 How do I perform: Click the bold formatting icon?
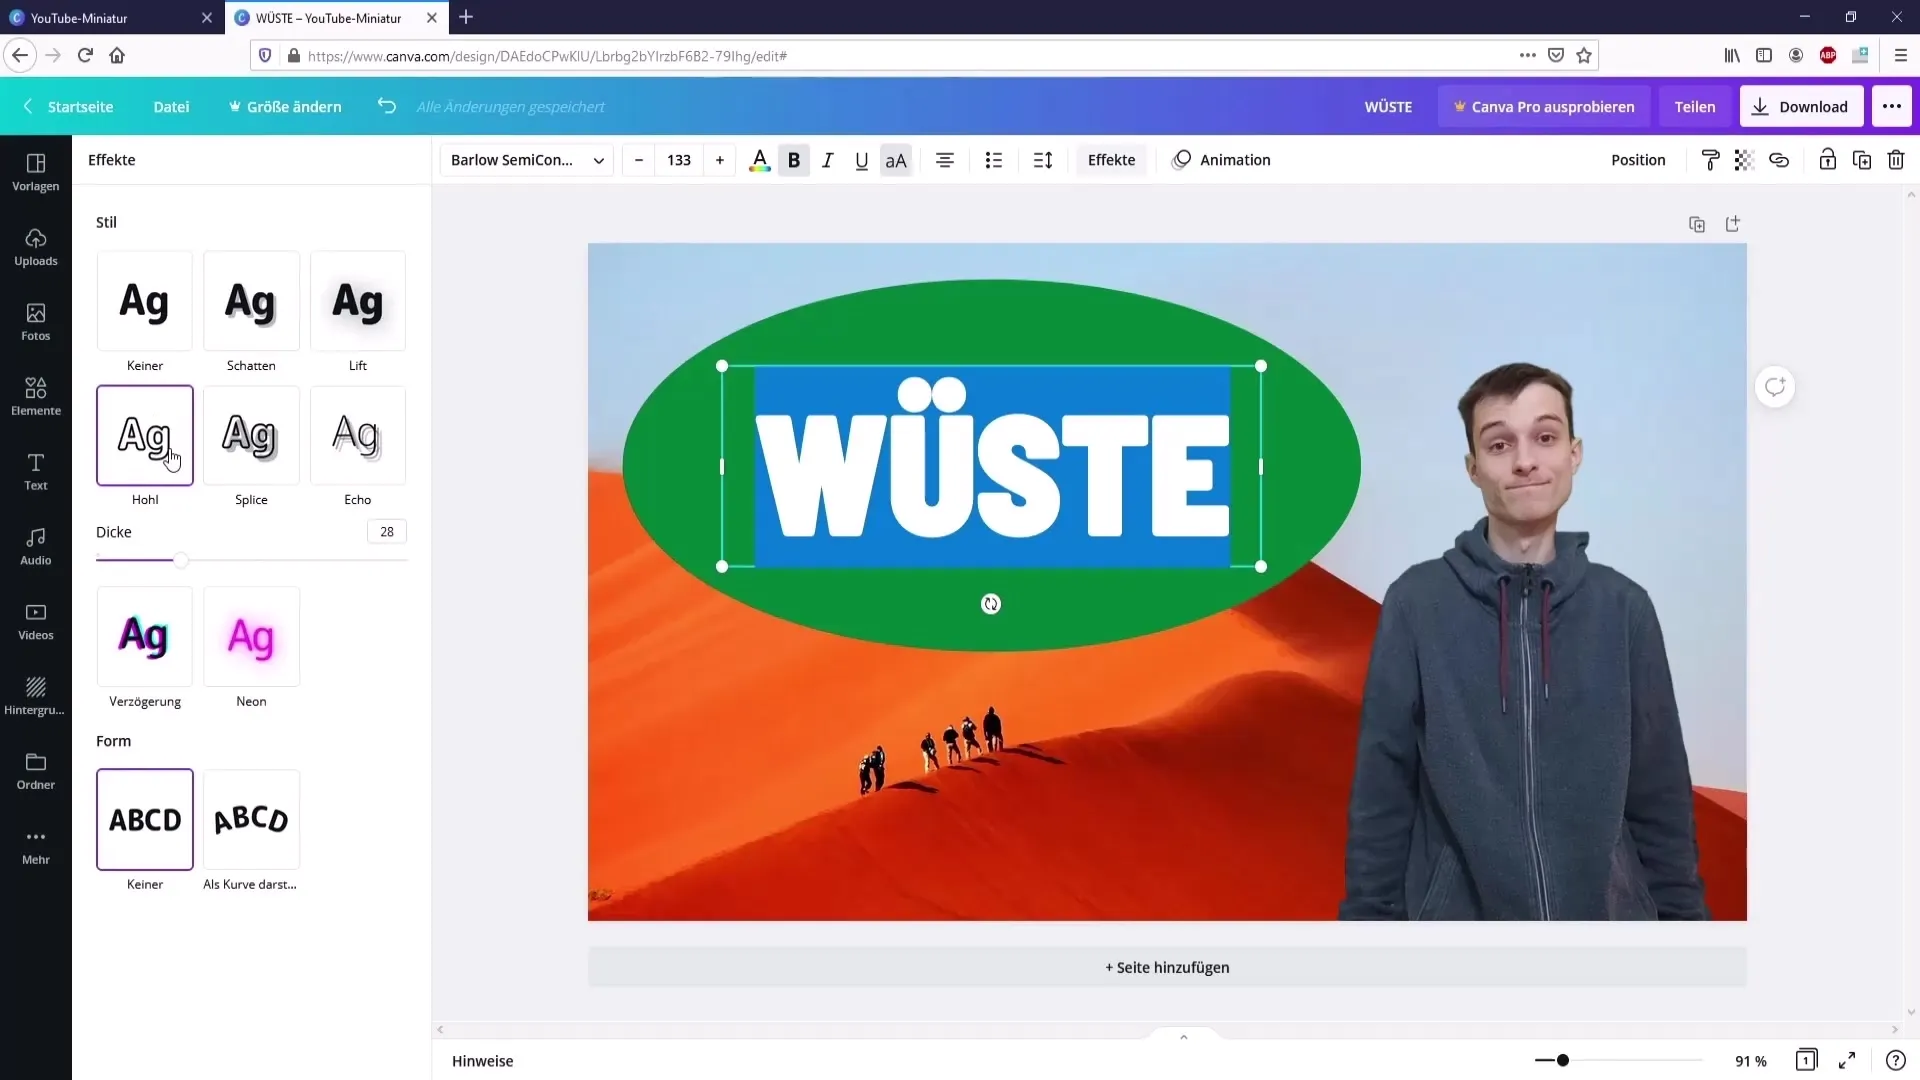coord(794,160)
